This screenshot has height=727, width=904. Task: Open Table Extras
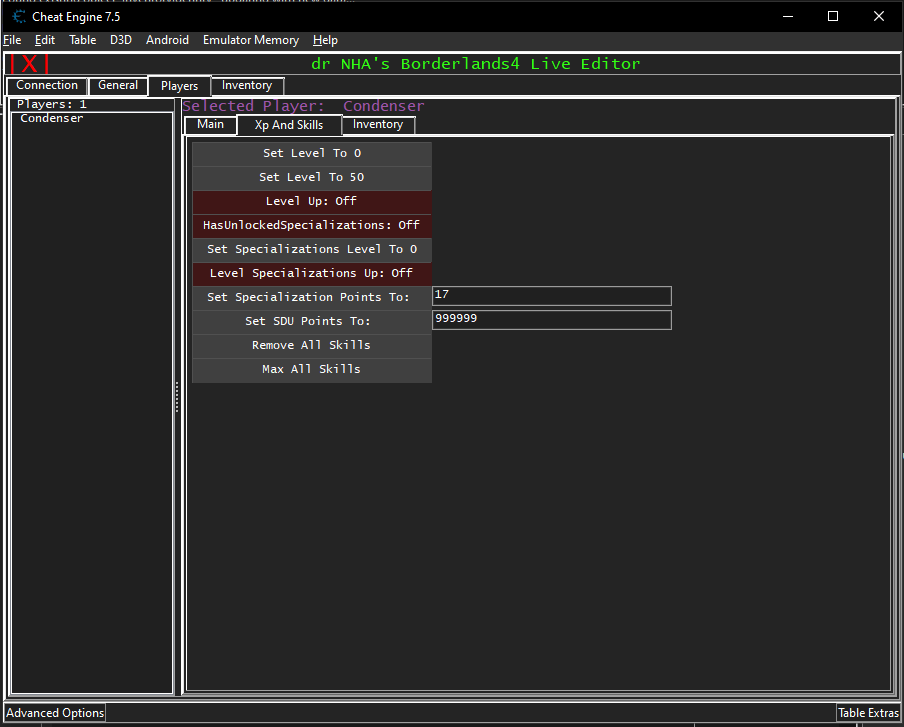868,713
